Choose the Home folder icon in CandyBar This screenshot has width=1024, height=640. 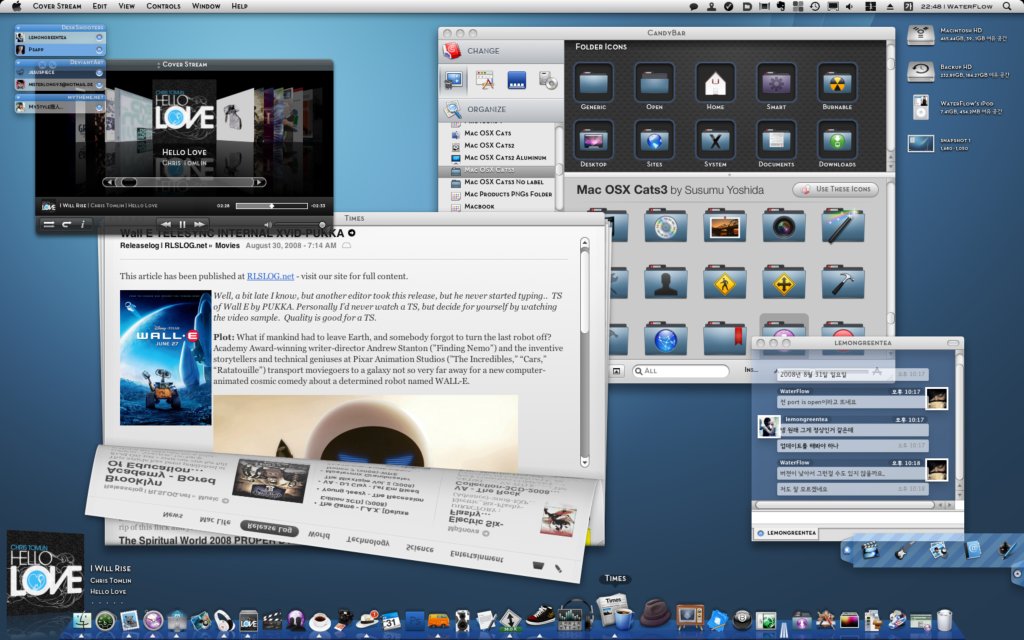(x=715, y=83)
